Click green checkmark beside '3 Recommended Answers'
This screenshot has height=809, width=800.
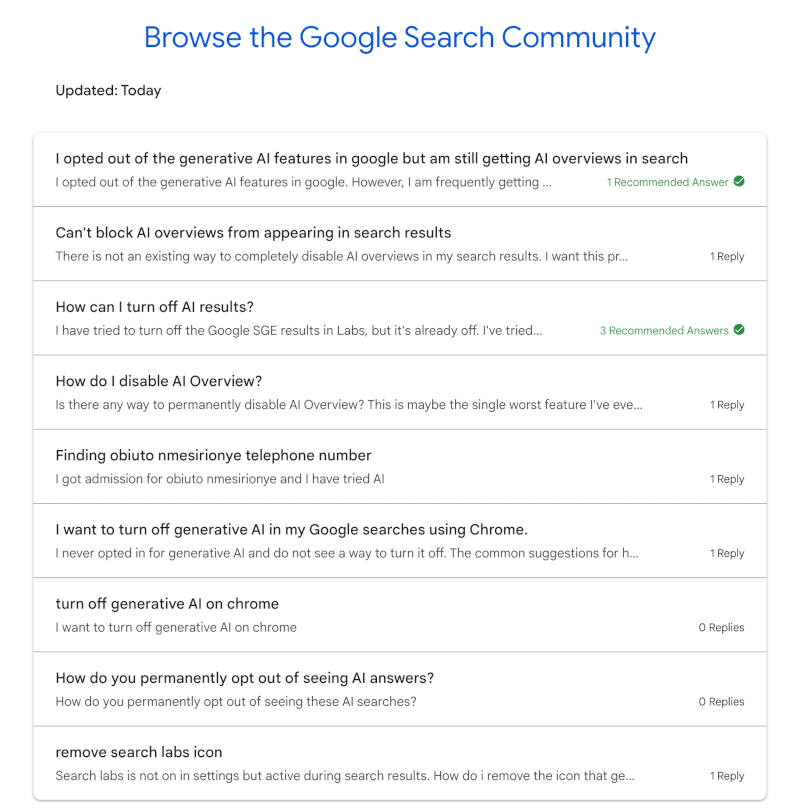(739, 330)
